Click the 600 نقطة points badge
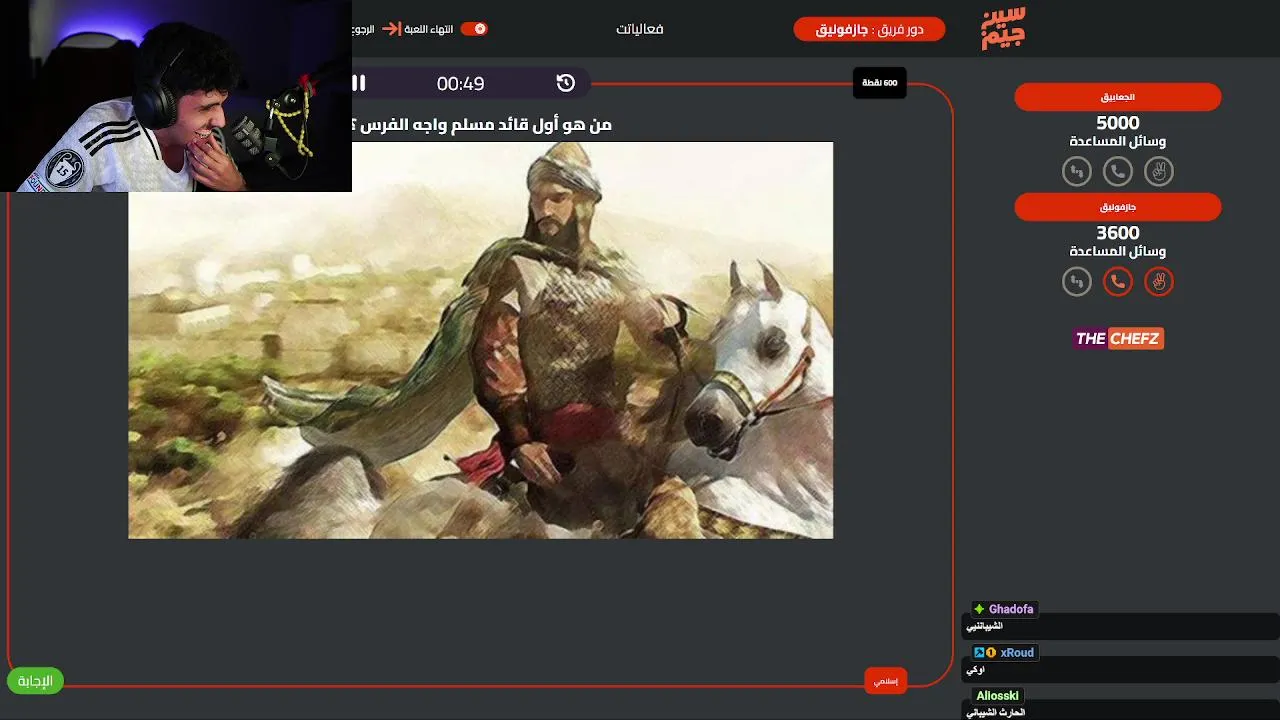1280x720 pixels. (880, 82)
